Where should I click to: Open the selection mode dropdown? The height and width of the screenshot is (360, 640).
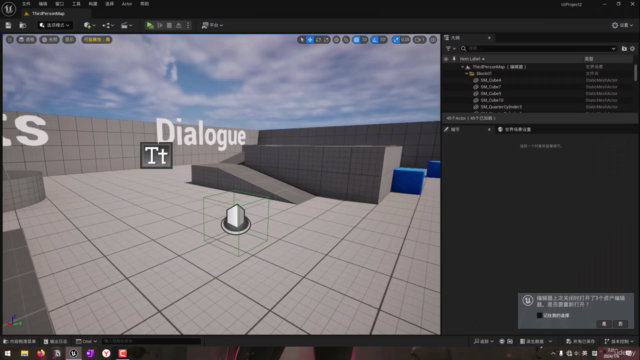pyautogui.click(x=55, y=25)
